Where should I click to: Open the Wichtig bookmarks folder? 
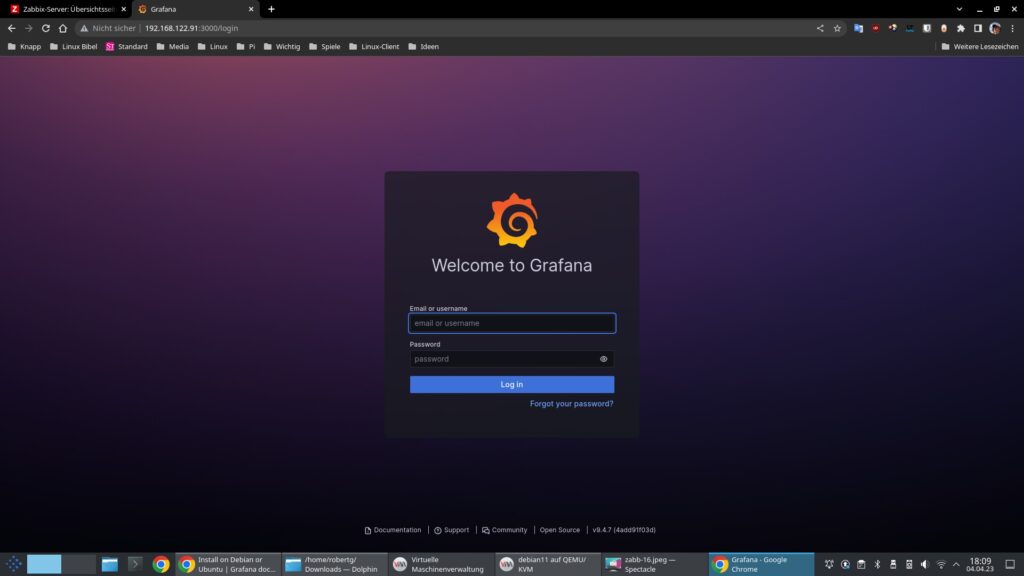point(281,46)
